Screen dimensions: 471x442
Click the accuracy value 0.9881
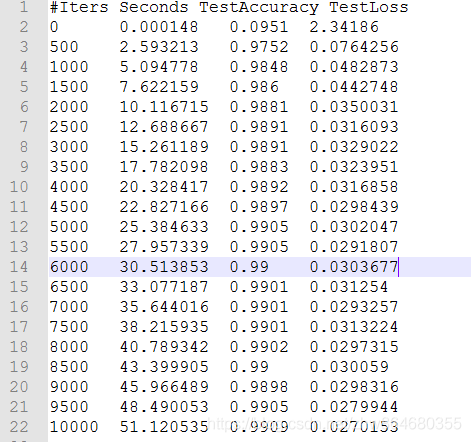[259, 107]
